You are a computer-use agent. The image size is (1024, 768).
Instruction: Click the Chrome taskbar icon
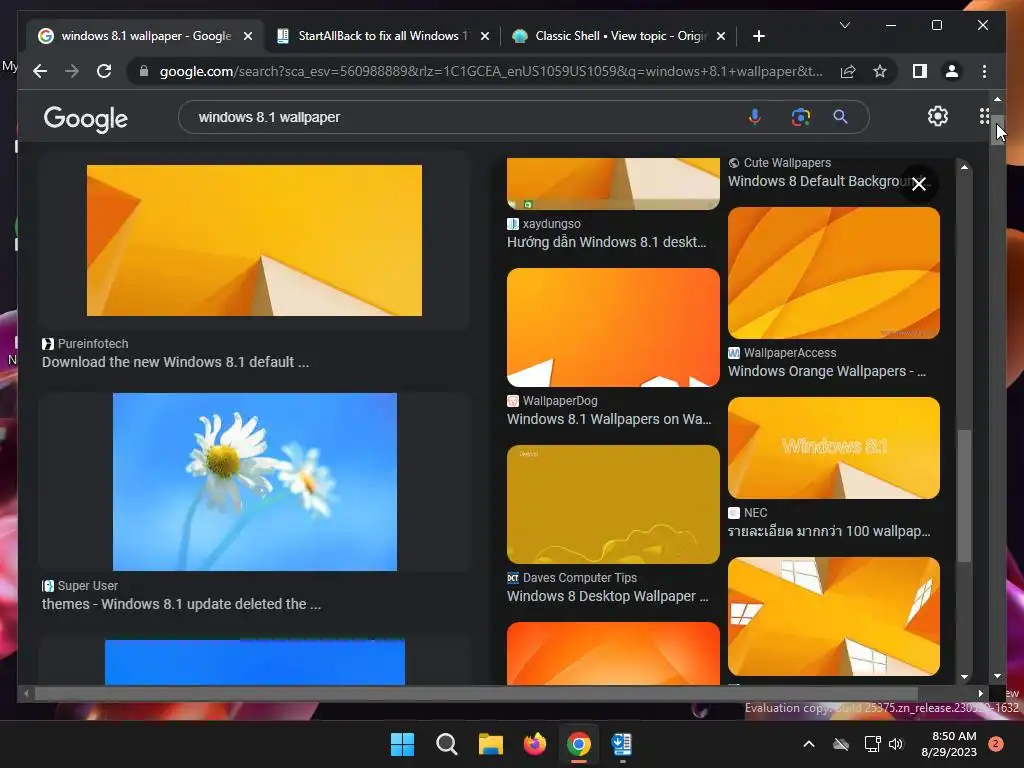point(579,744)
